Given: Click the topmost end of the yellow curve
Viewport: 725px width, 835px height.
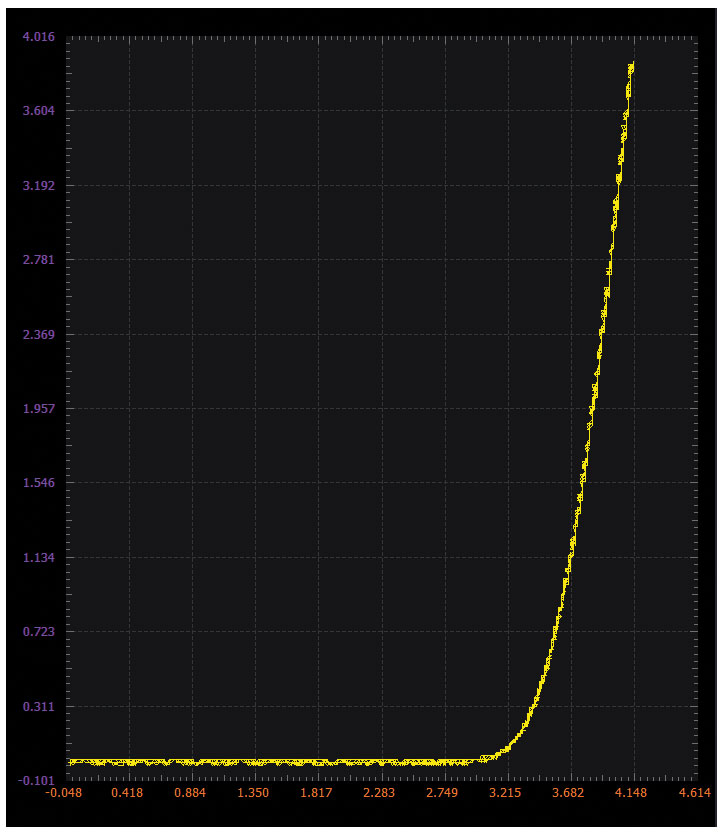Looking at the screenshot, I should [632, 63].
